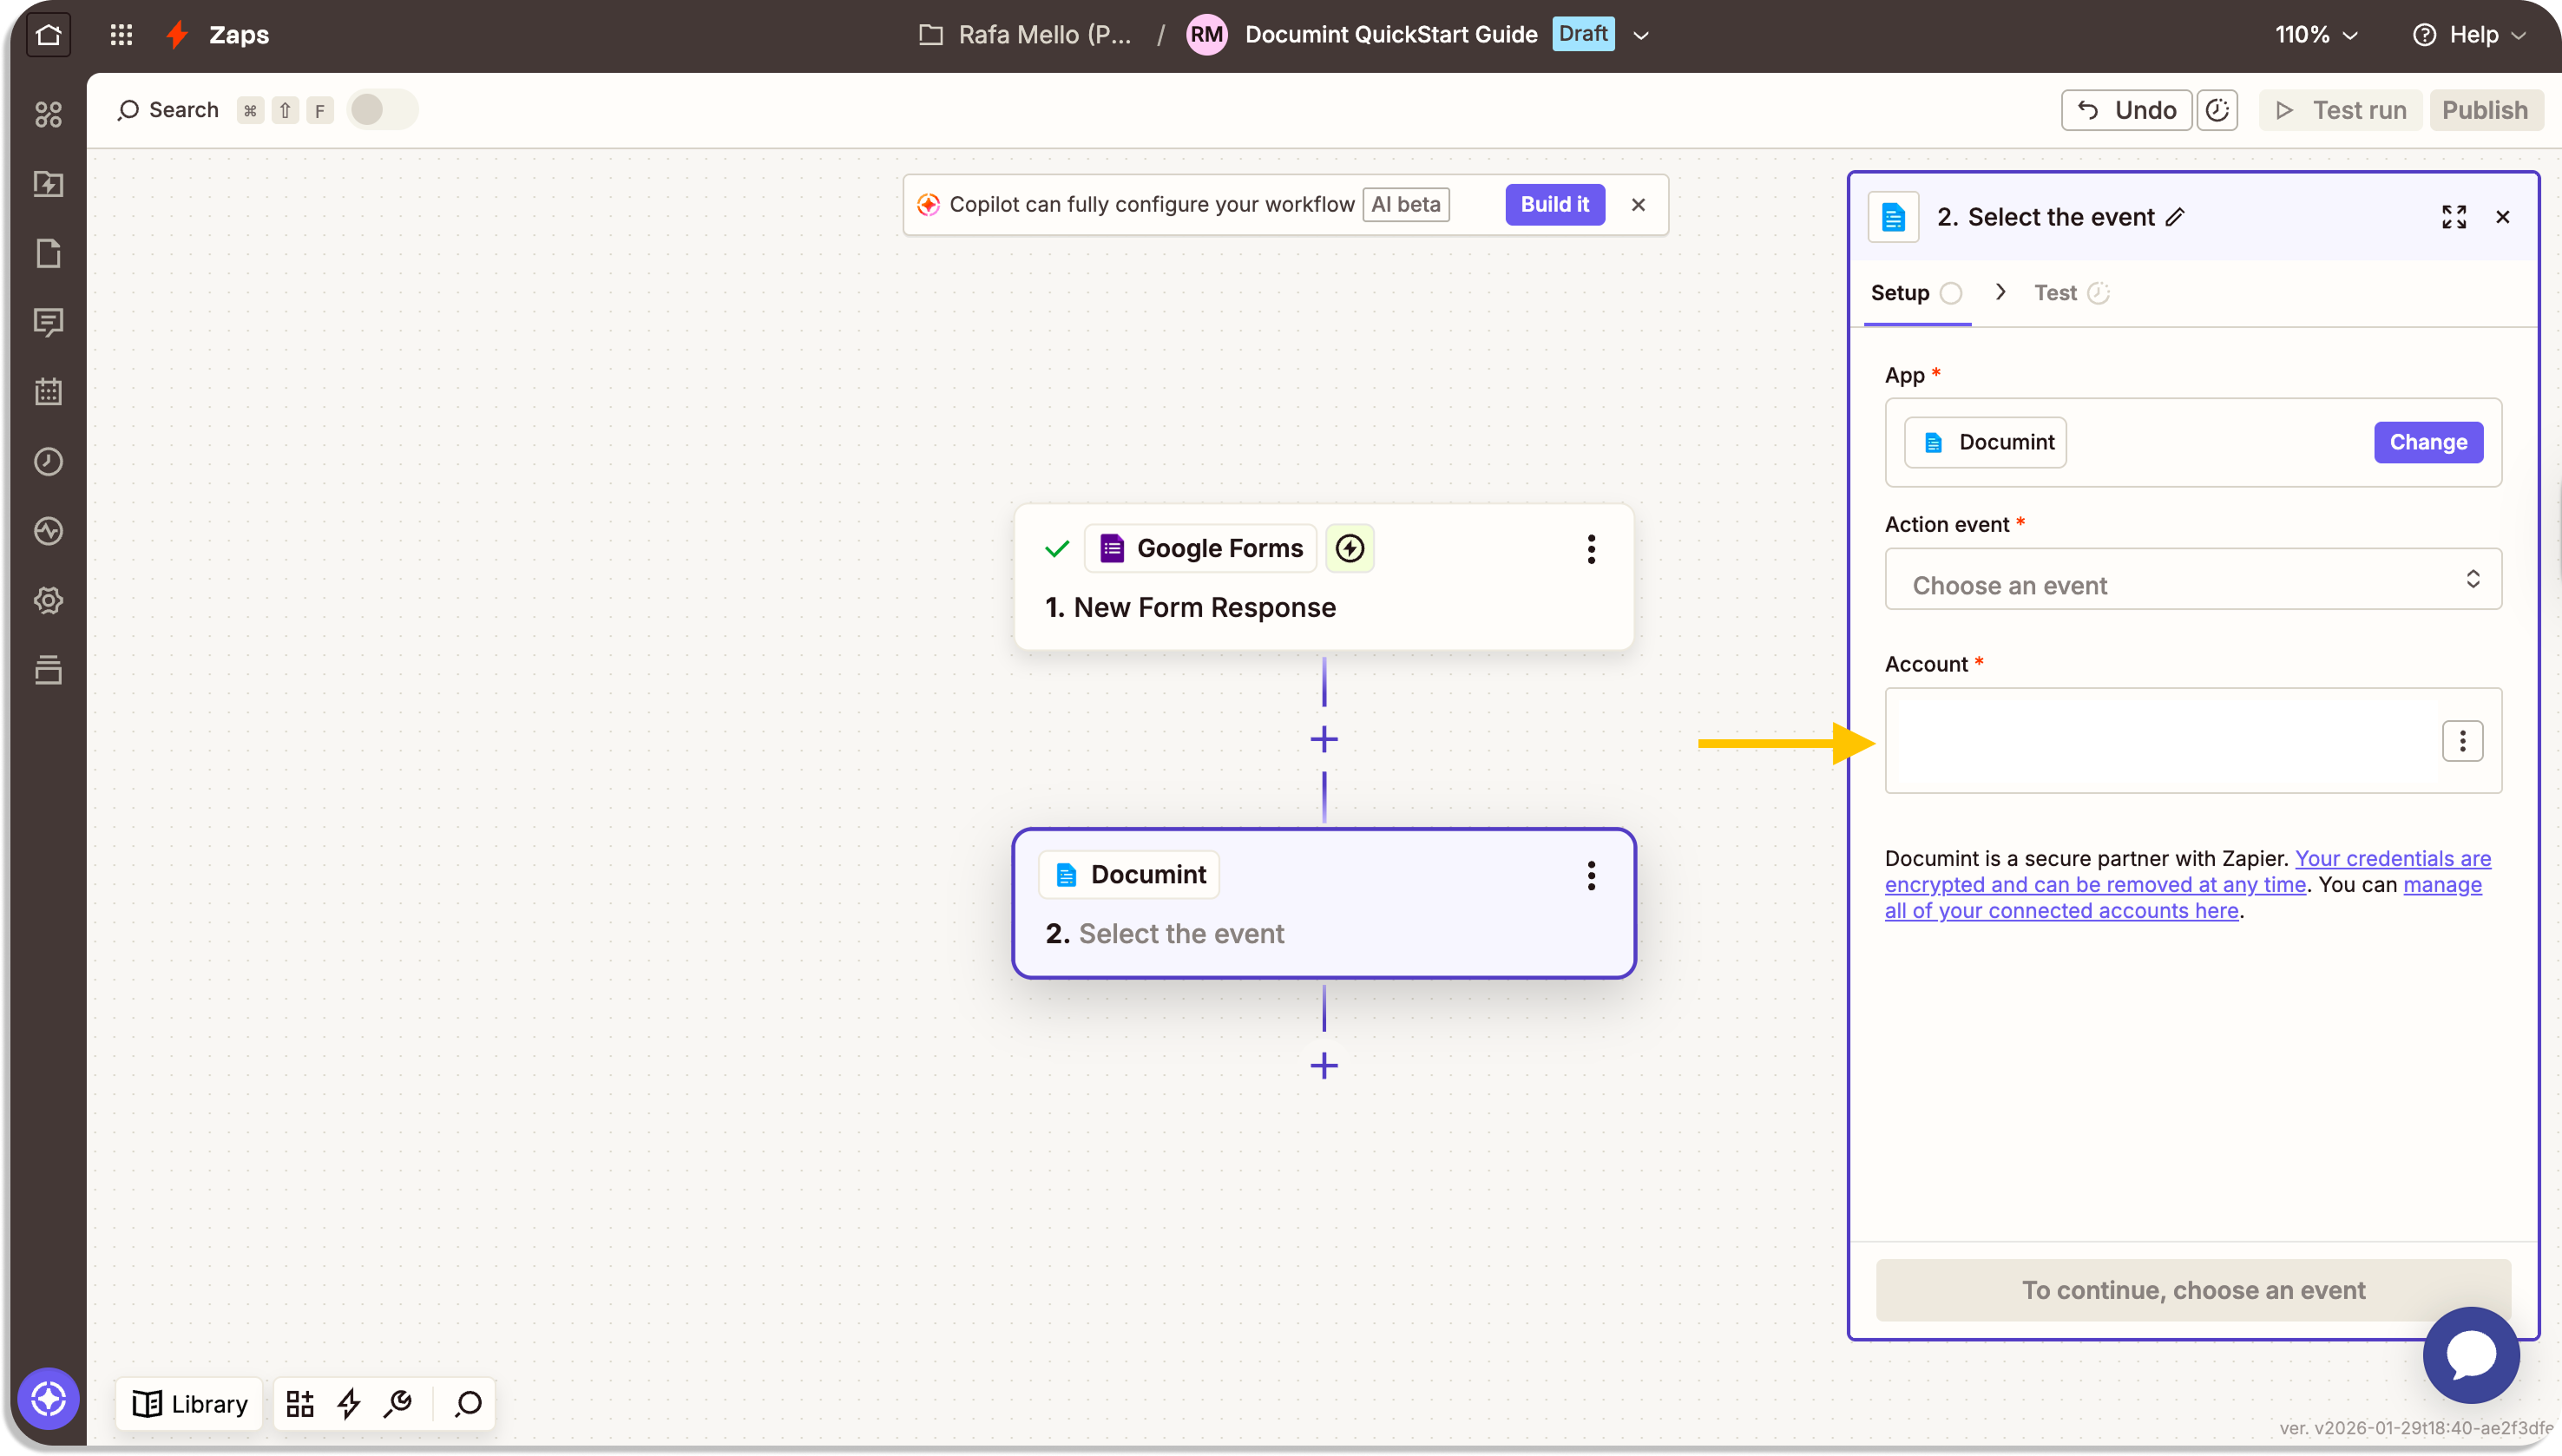2562x1456 pixels.
Task: Select the Setup tab
Action: coord(1899,293)
